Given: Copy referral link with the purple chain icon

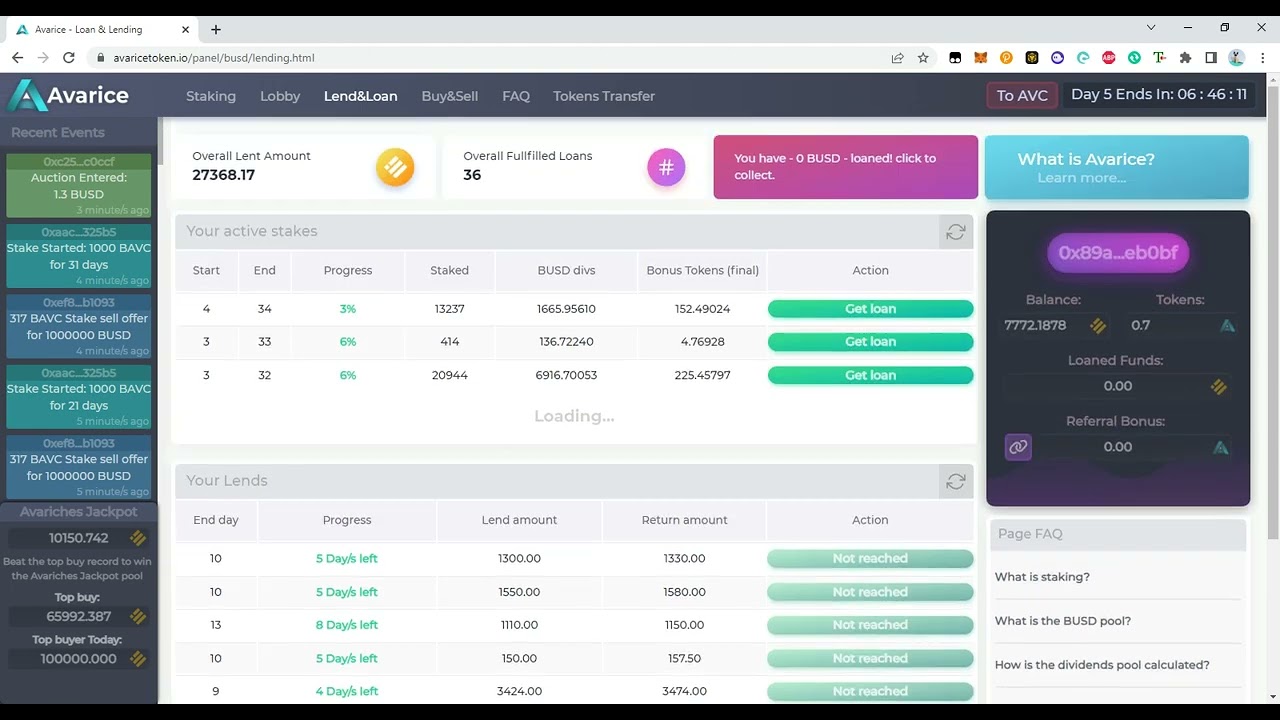Looking at the screenshot, I should click(x=1018, y=447).
